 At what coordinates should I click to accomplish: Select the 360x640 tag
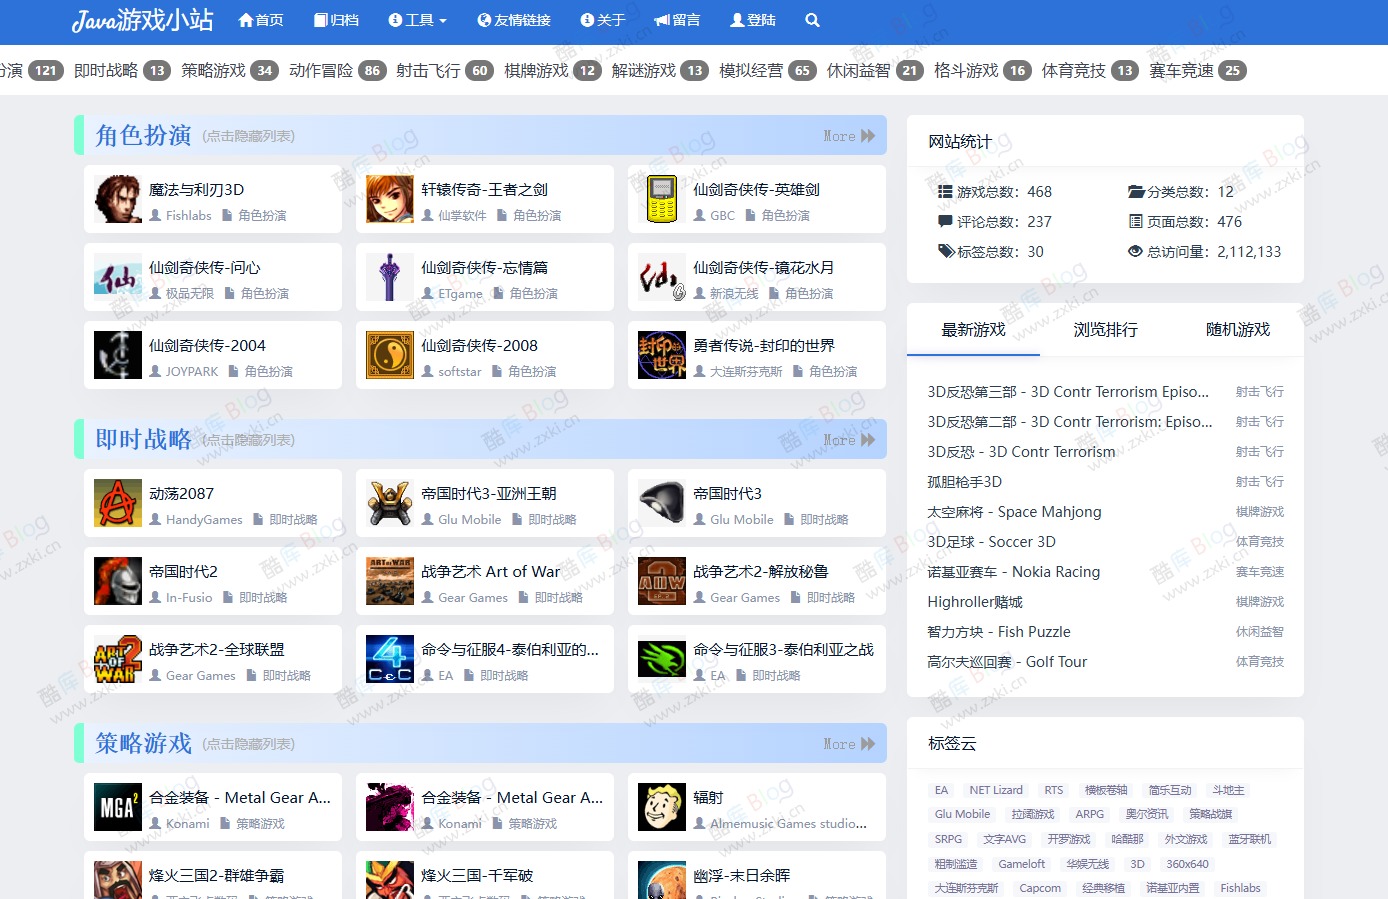click(1187, 864)
